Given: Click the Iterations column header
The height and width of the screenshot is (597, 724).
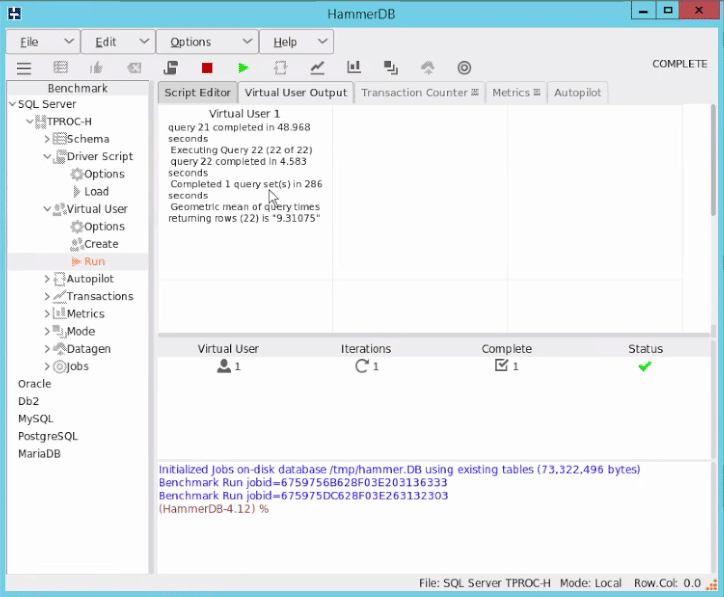Looking at the screenshot, I should [x=366, y=349].
